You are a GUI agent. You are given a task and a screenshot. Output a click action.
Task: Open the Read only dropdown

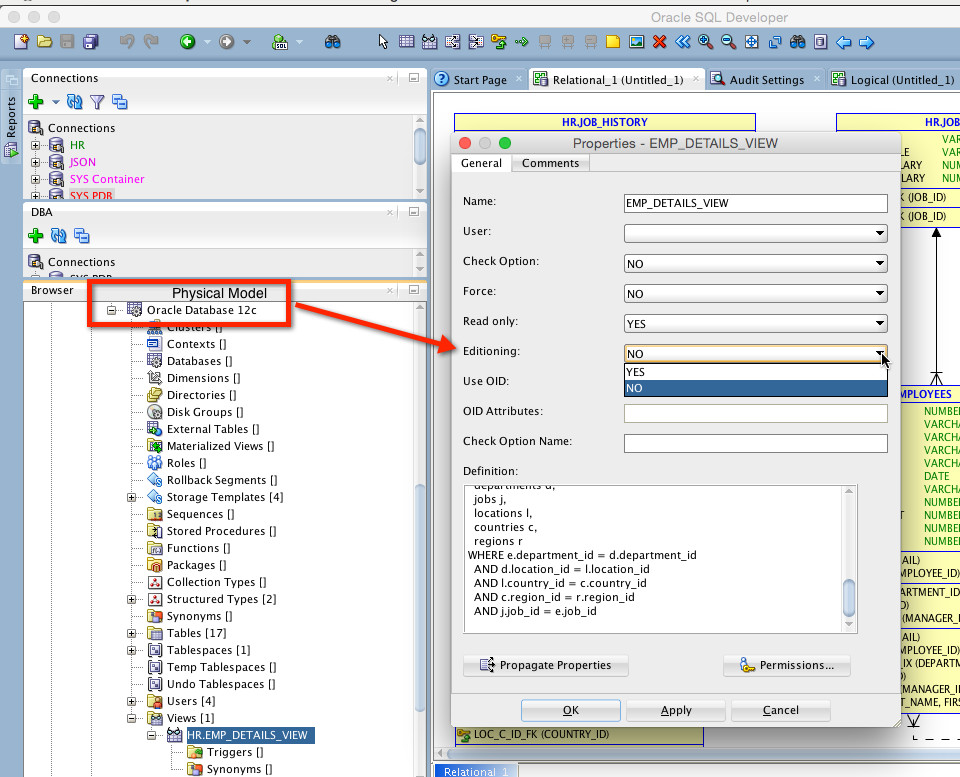click(x=879, y=323)
